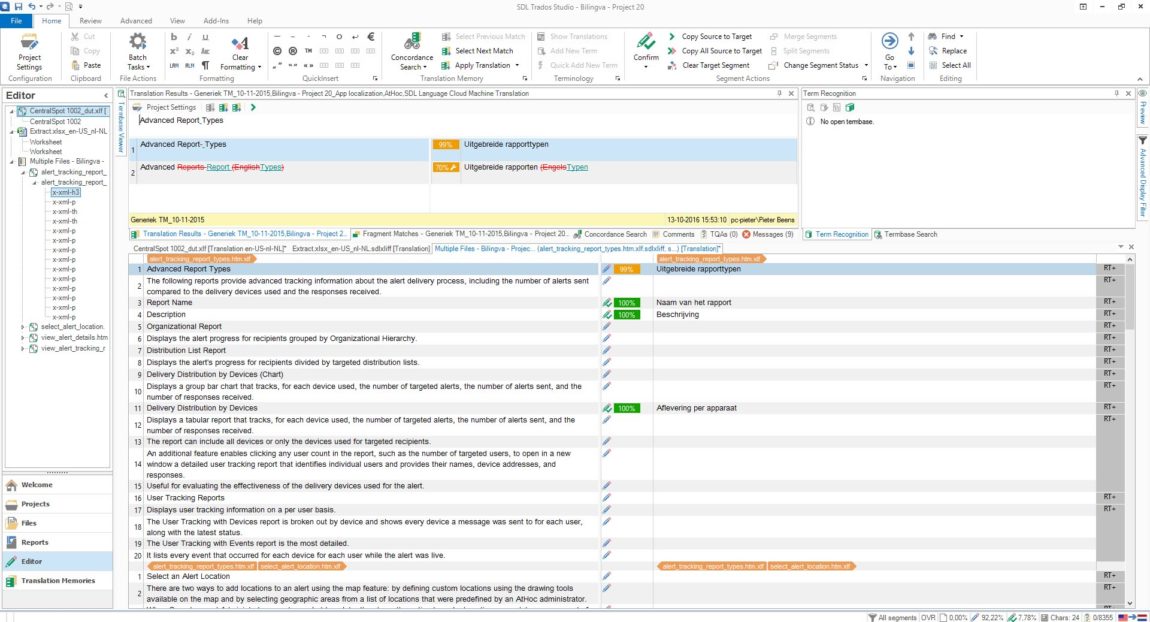Open the Review ribbon tab
Image resolution: width=1150 pixels, height=622 pixels.
click(90, 21)
